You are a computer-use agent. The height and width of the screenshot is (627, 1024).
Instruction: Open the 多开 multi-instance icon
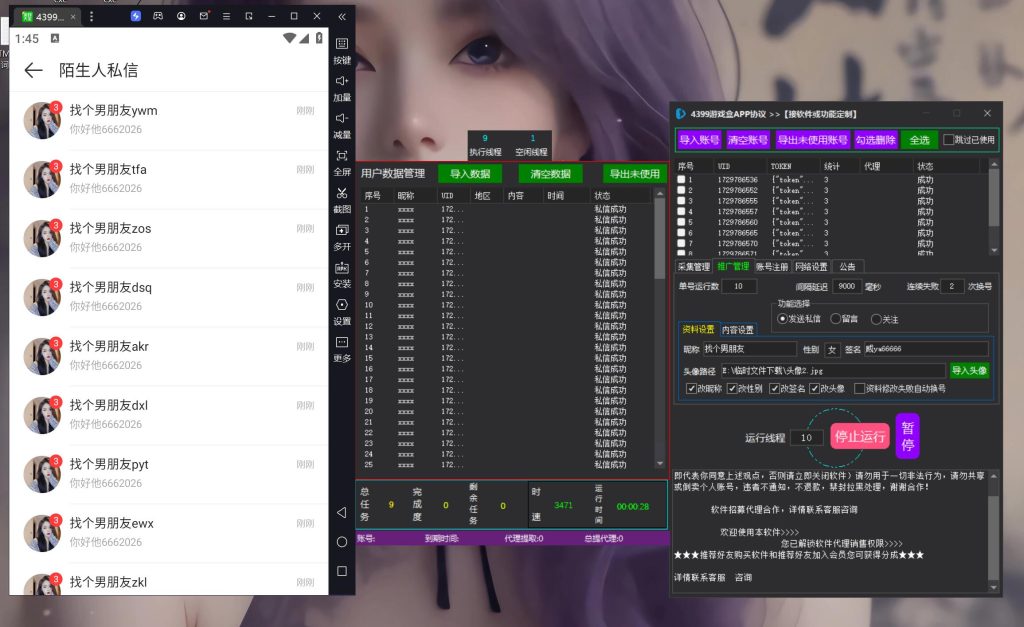pyautogui.click(x=342, y=237)
